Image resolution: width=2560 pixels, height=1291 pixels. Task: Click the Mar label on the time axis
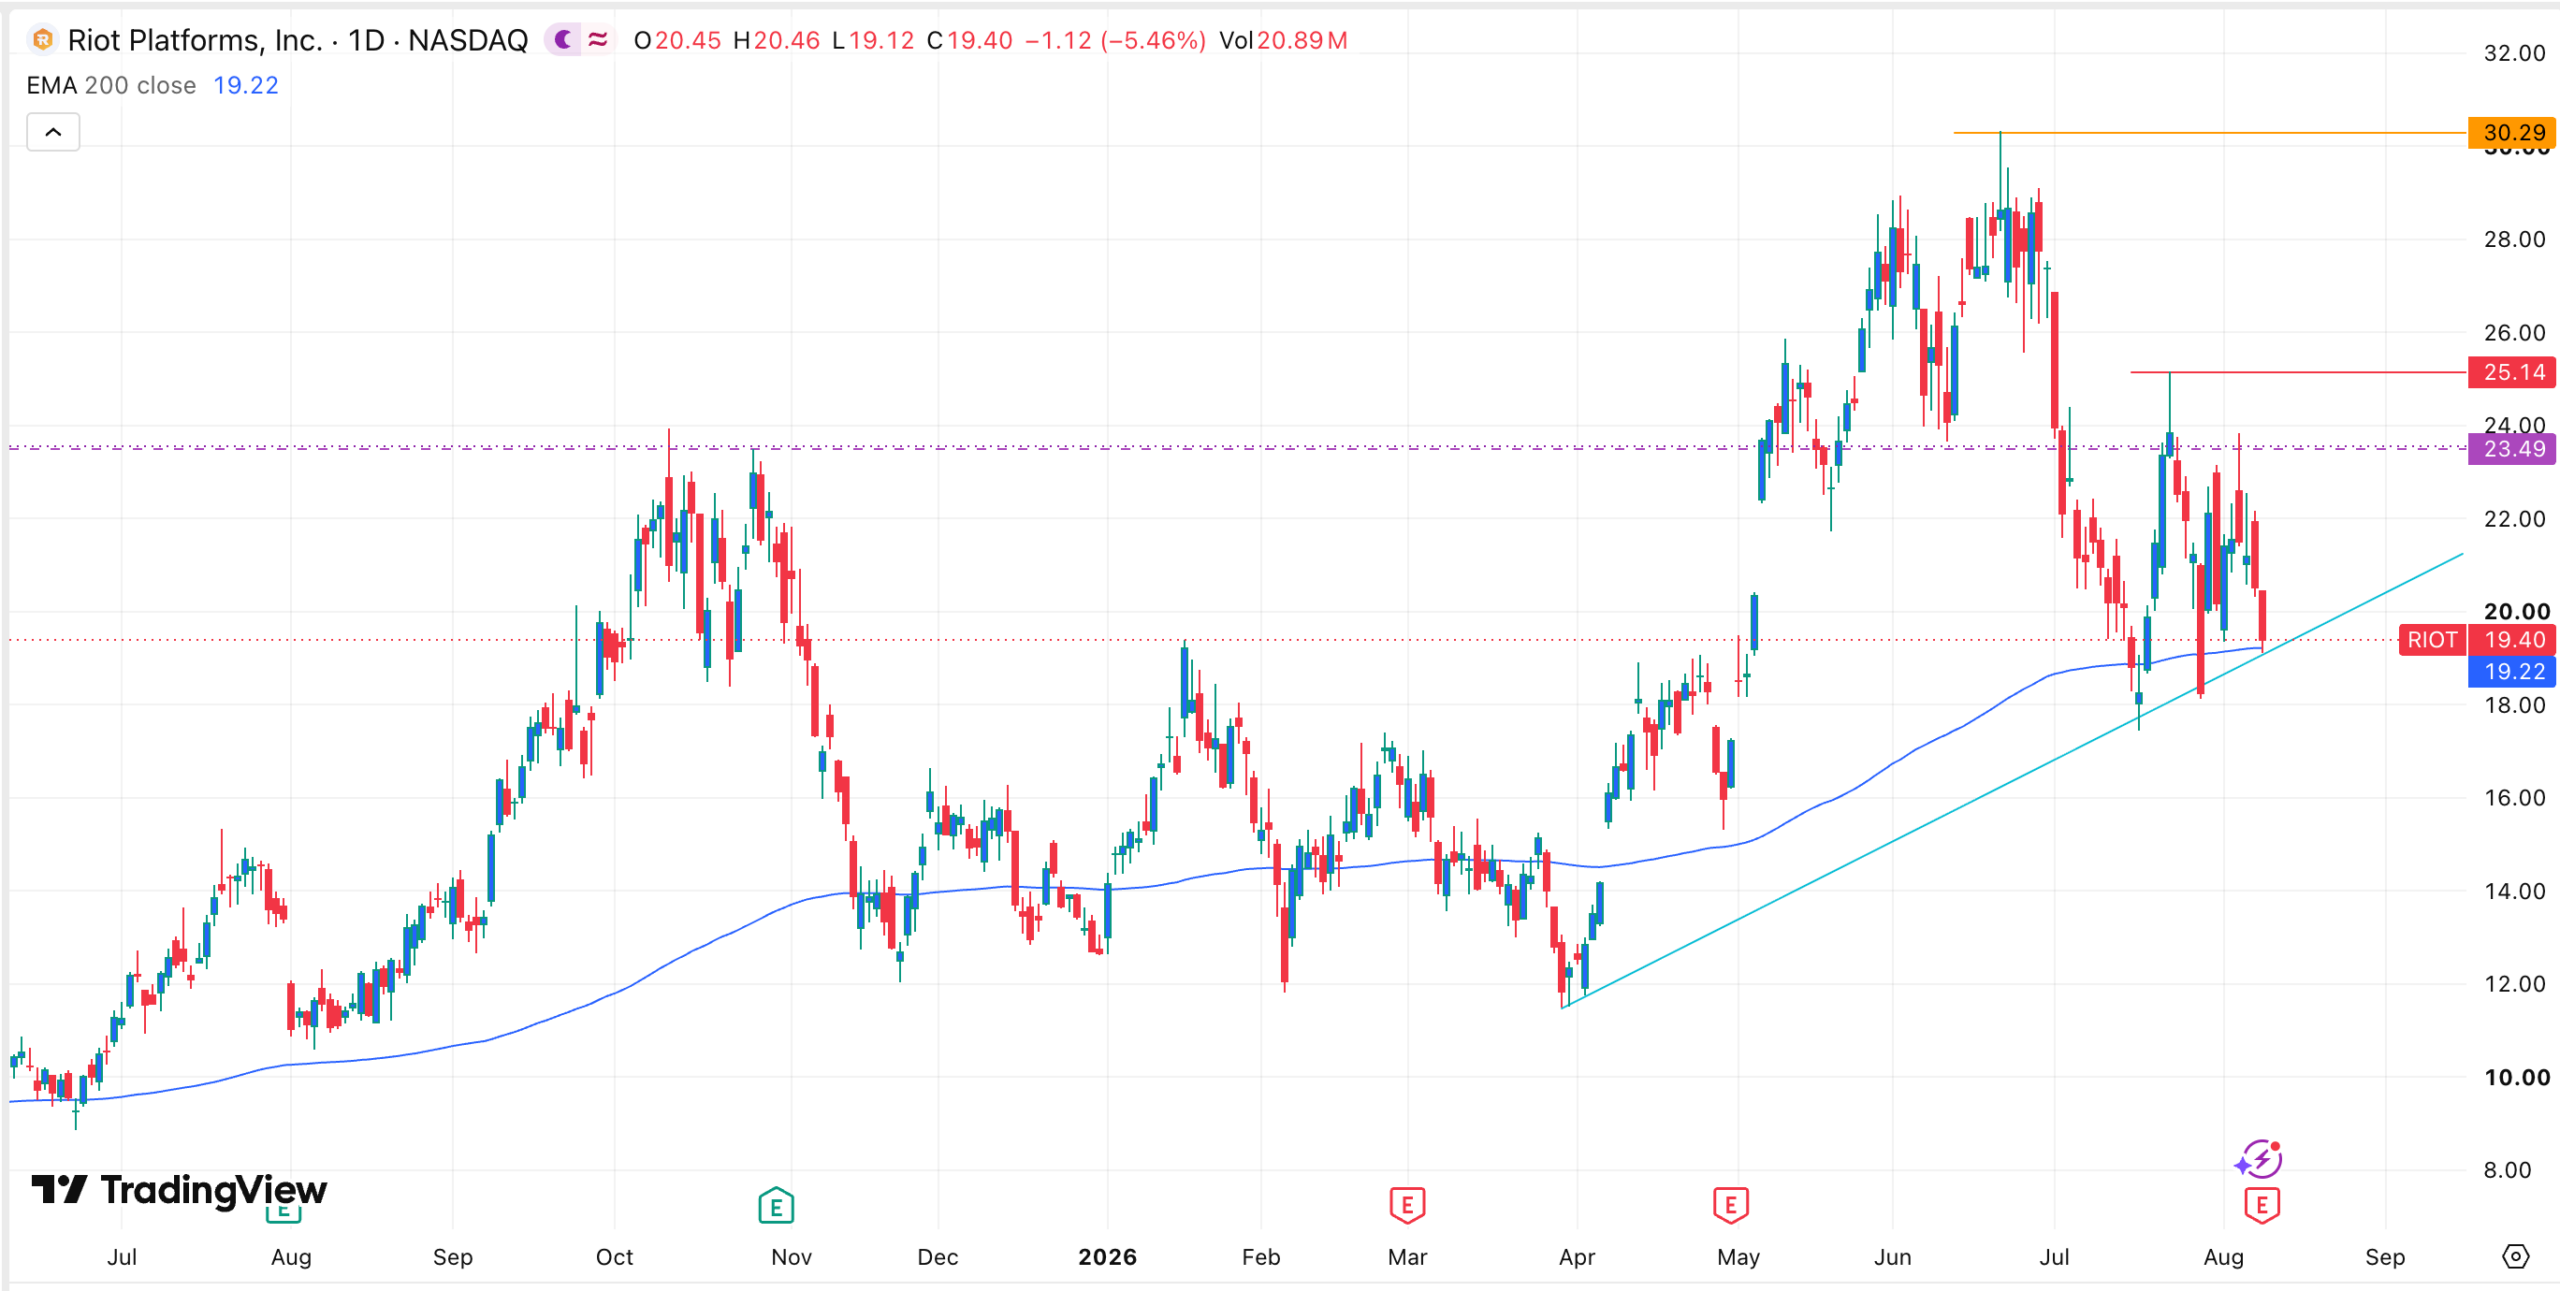1407,1257
